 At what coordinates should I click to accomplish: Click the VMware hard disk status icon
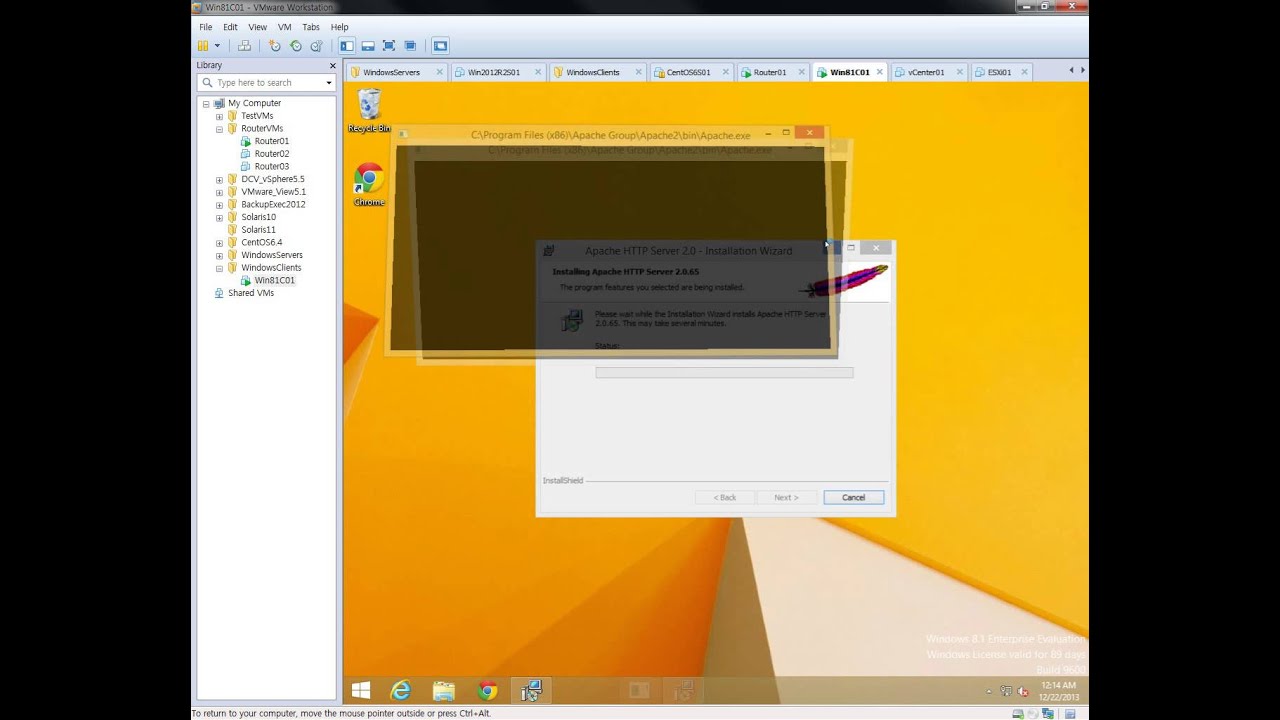pos(1018,713)
